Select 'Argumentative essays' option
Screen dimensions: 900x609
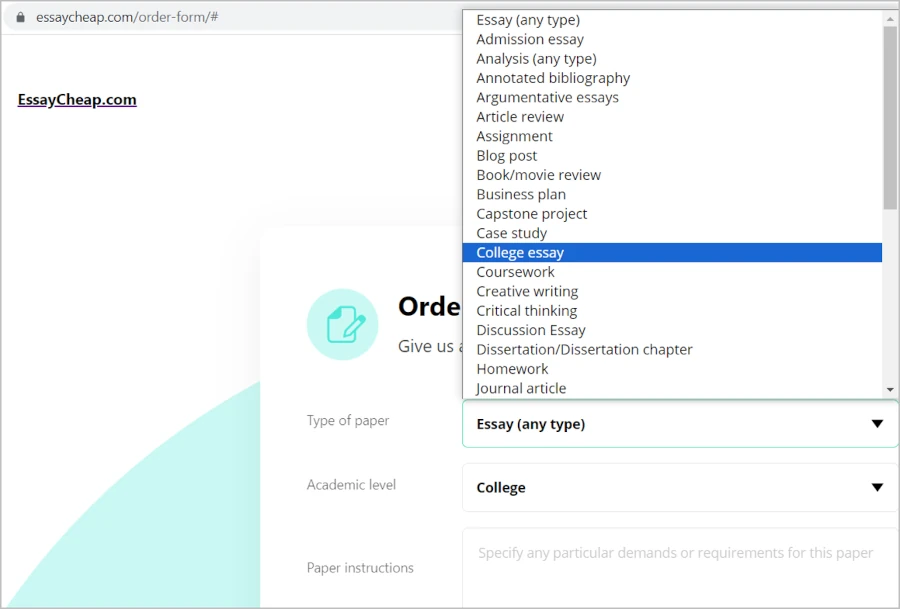(672, 98)
